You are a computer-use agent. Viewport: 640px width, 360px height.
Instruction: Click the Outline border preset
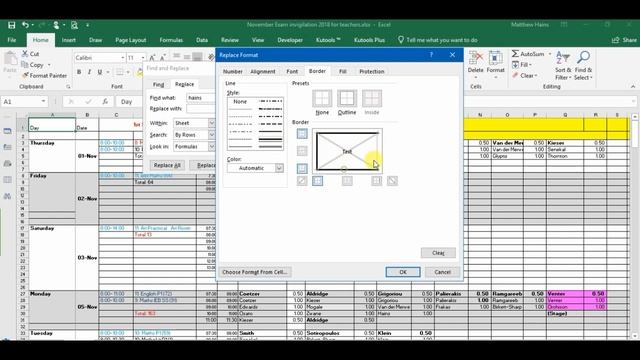pyautogui.click(x=347, y=99)
